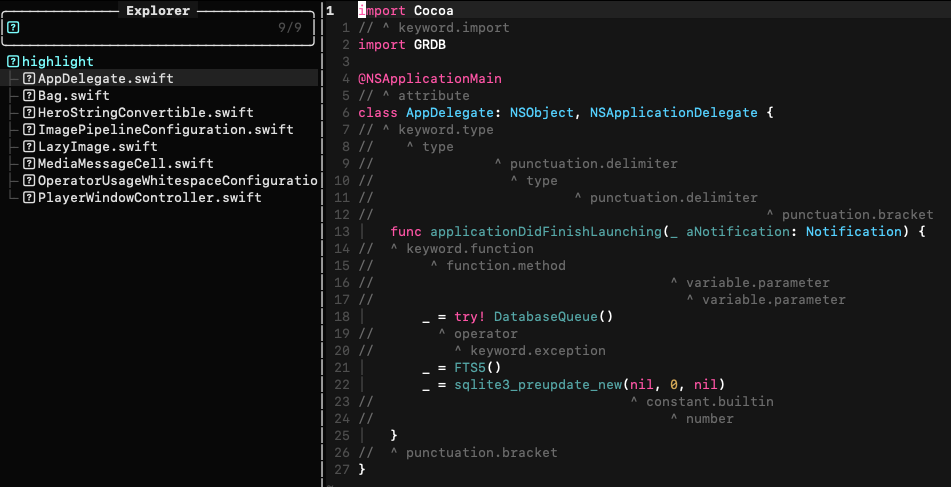This screenshot has height=487, width=951.
Task: Click the FTS5() call
Action: click(478, 368)
